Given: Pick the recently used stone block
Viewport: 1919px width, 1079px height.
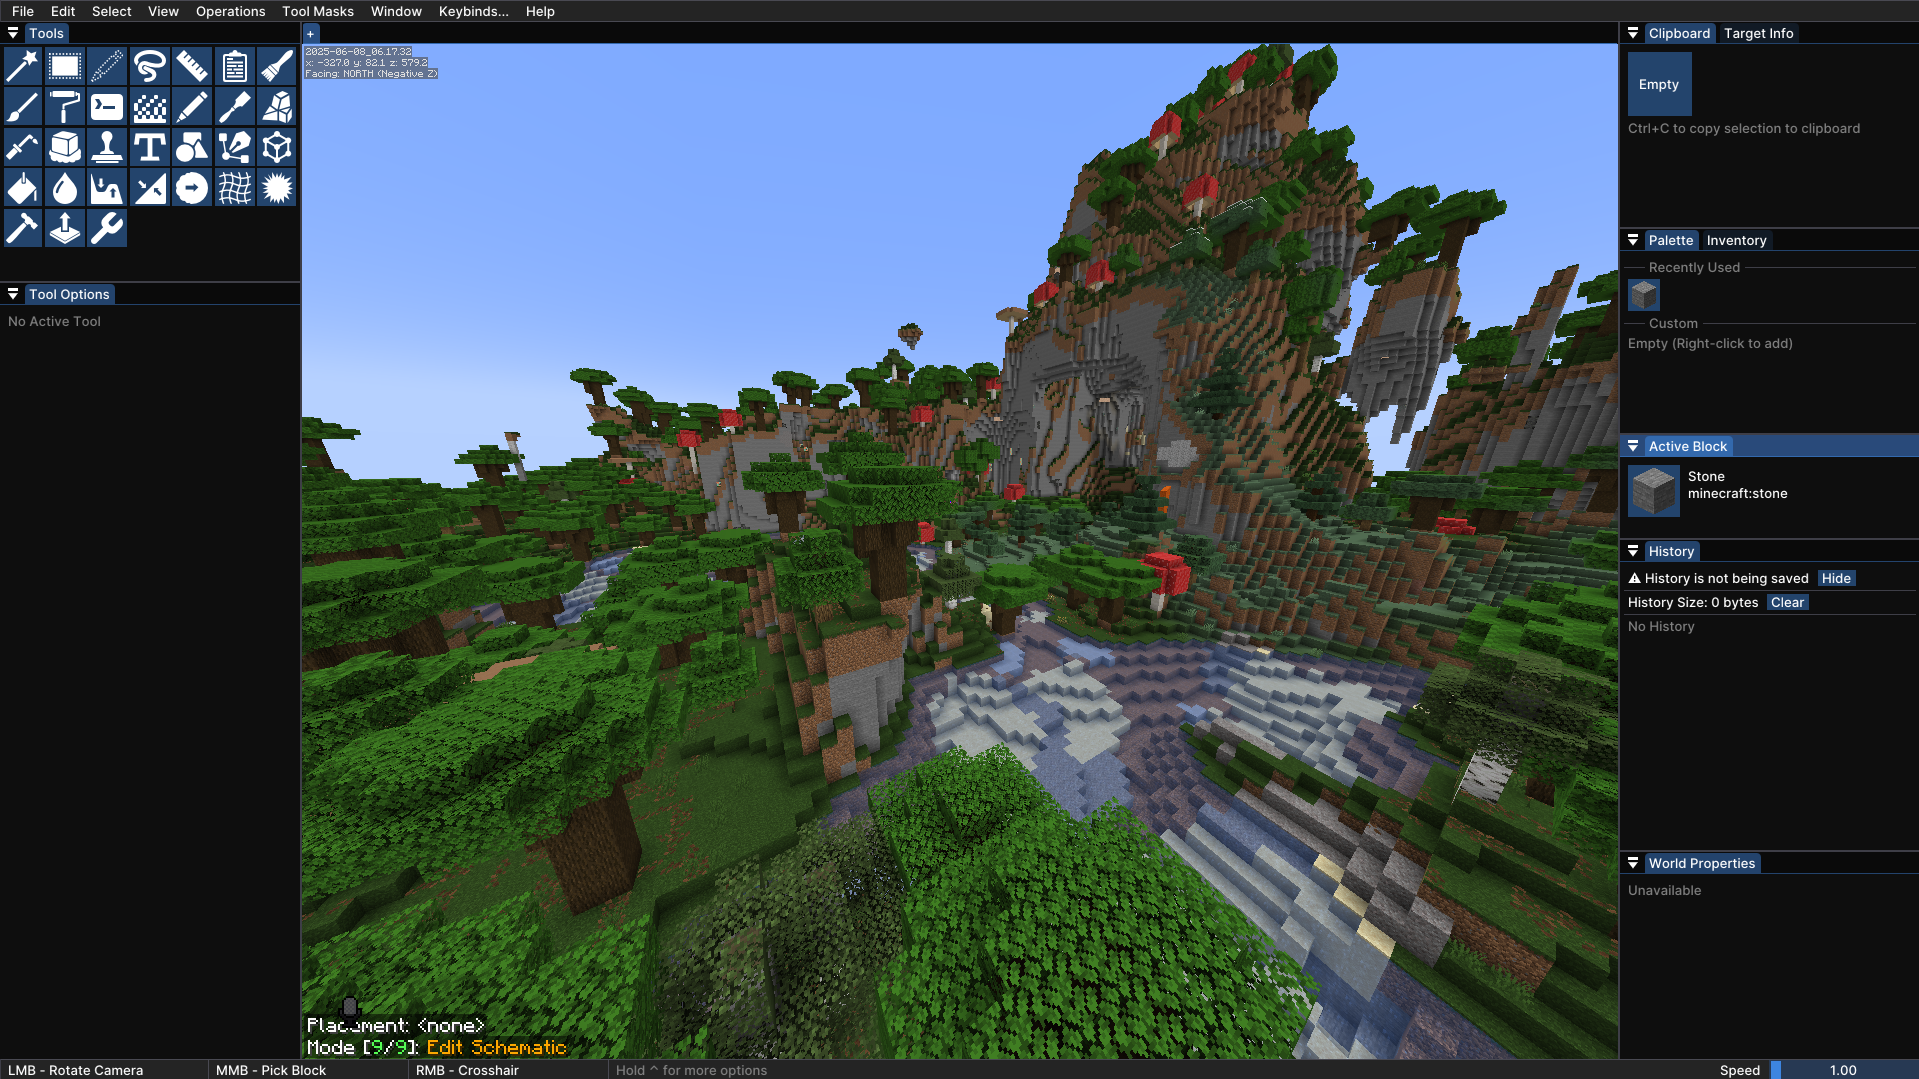Looking at the screenshot, I should (1644, 295).
